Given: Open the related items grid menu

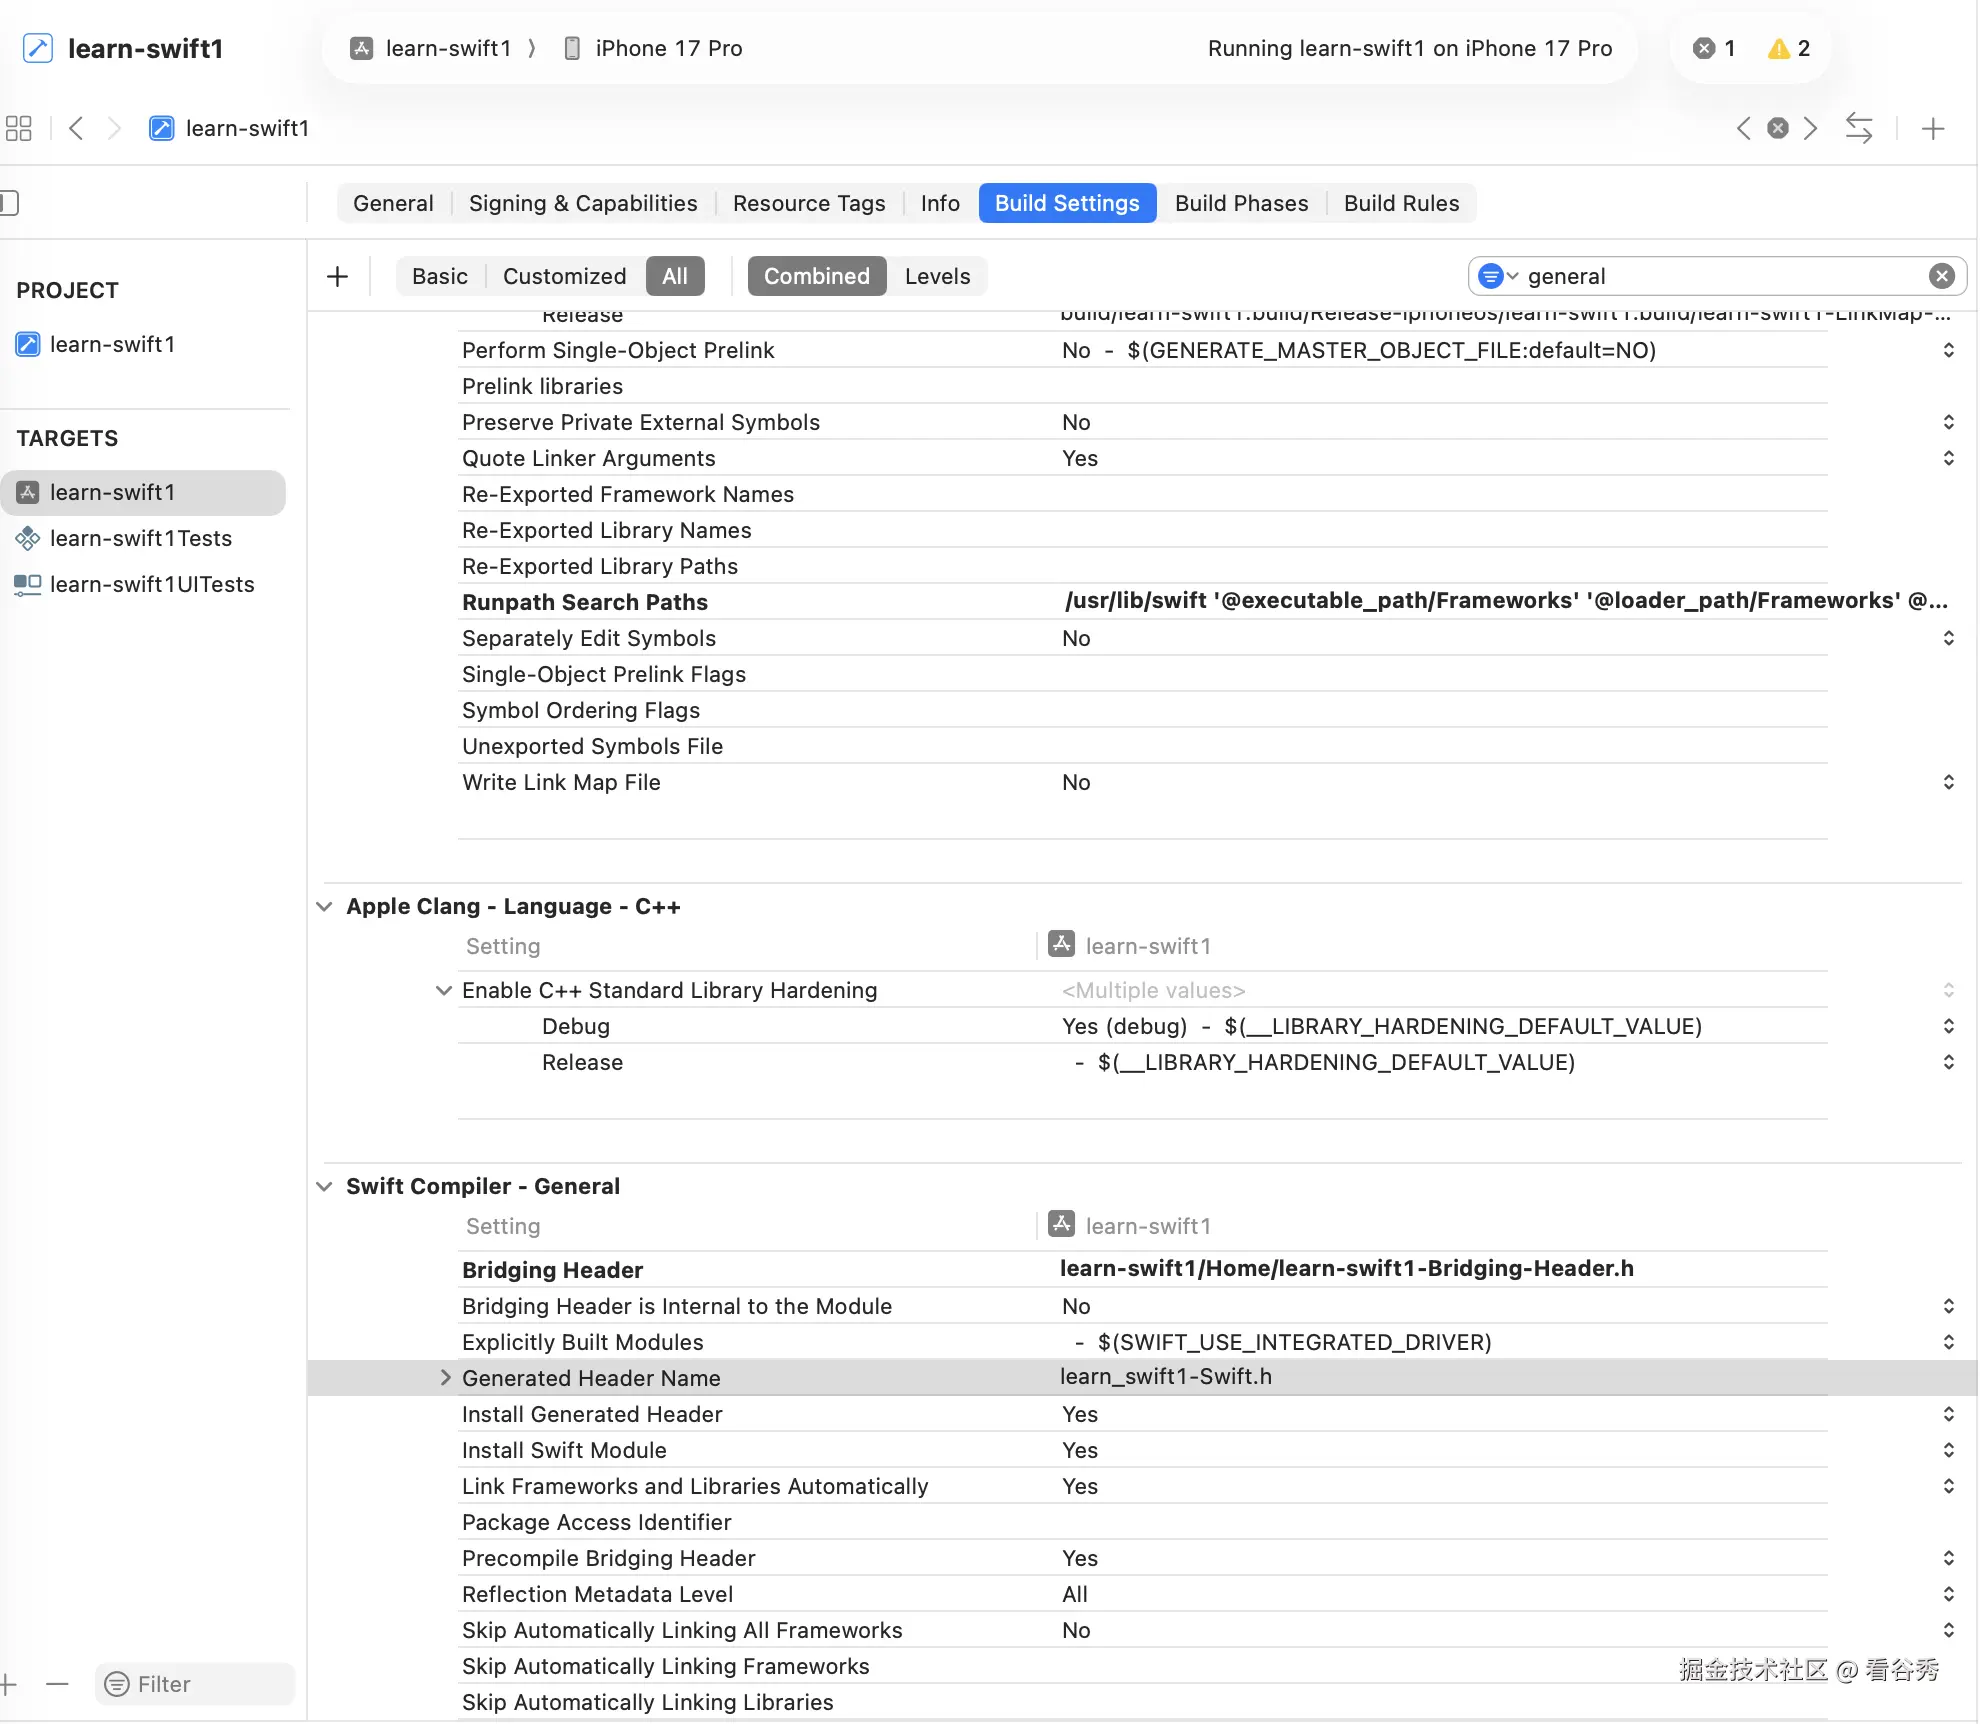Looking at the screenshot, I should 19,128.
